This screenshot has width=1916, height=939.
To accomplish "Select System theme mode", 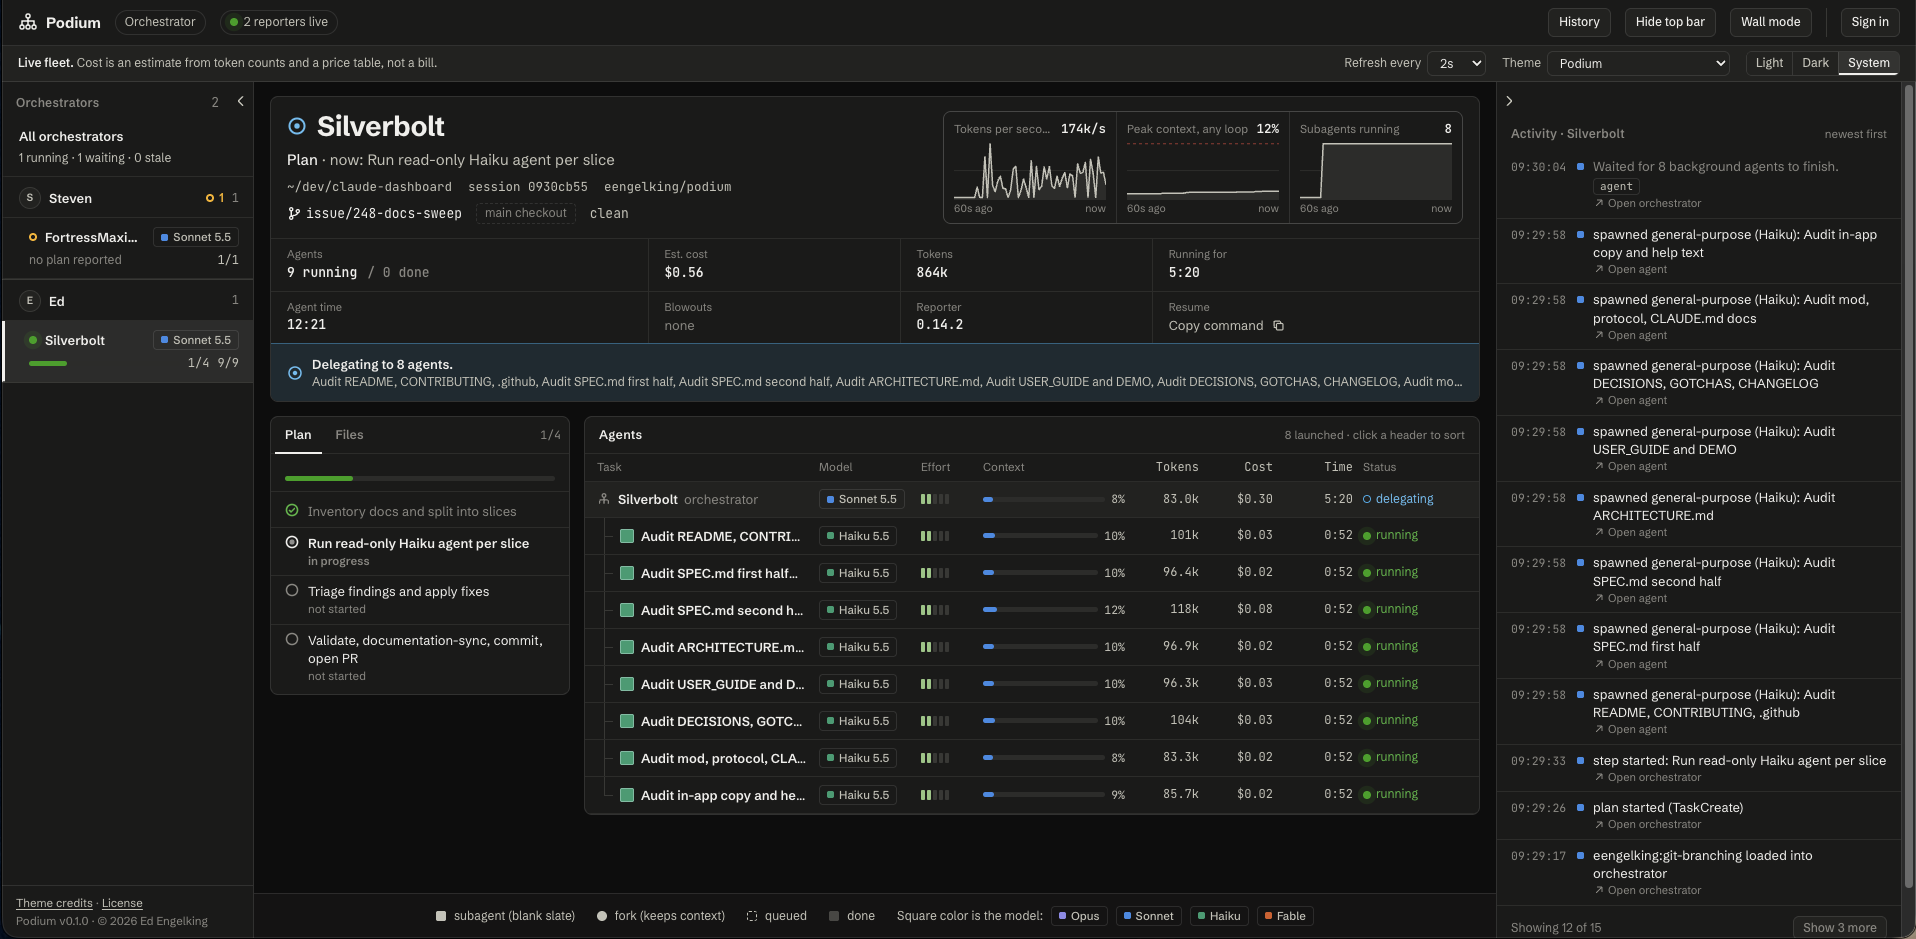I will pyautogui.click(x=1868, y=63).
